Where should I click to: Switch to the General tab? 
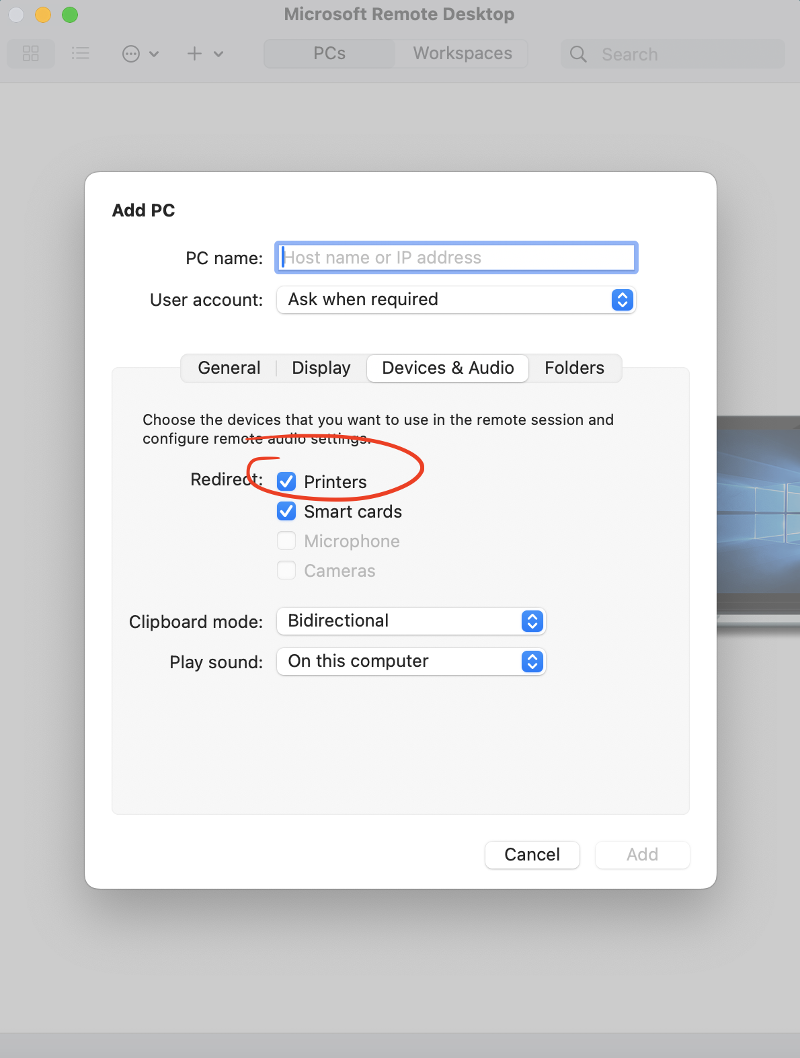(229, 368)
